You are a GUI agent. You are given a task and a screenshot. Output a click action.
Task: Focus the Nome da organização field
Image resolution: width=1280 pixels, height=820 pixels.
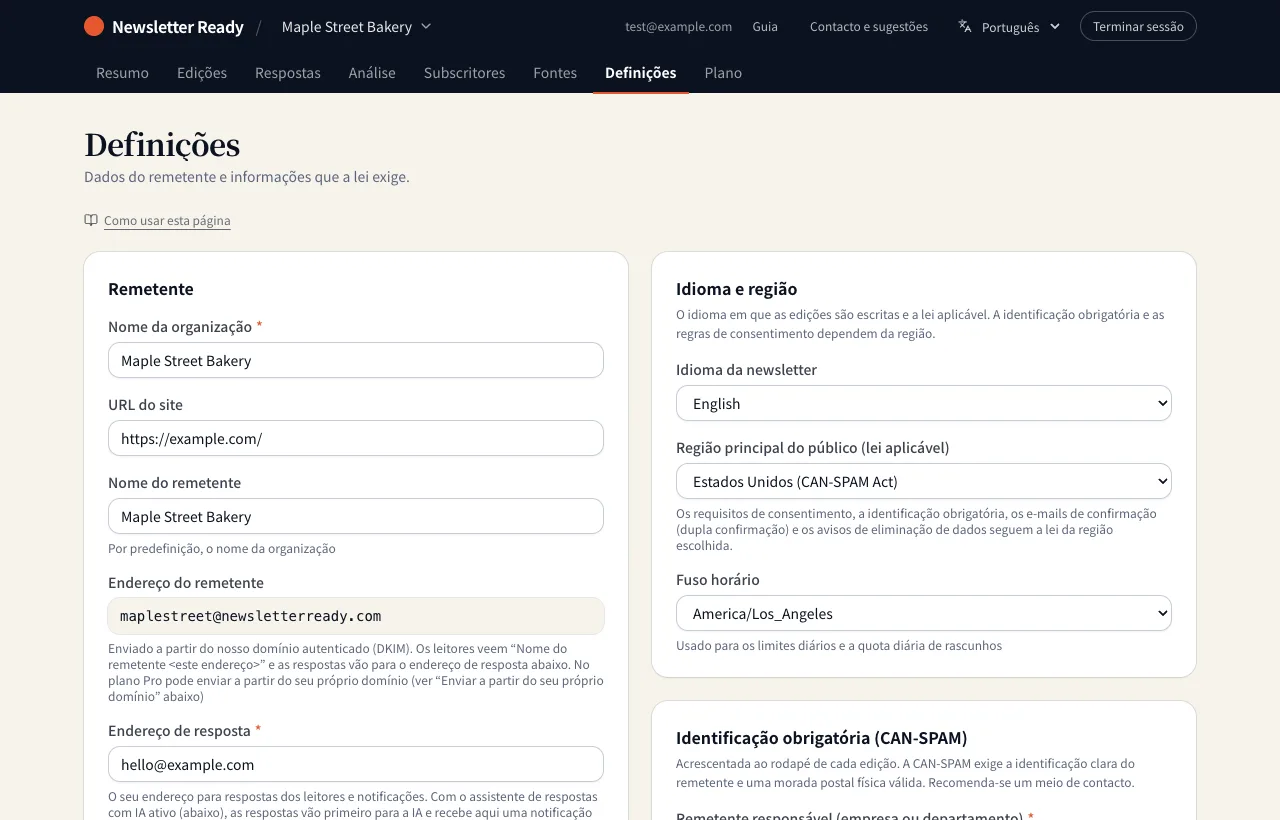tap(356, 360)
